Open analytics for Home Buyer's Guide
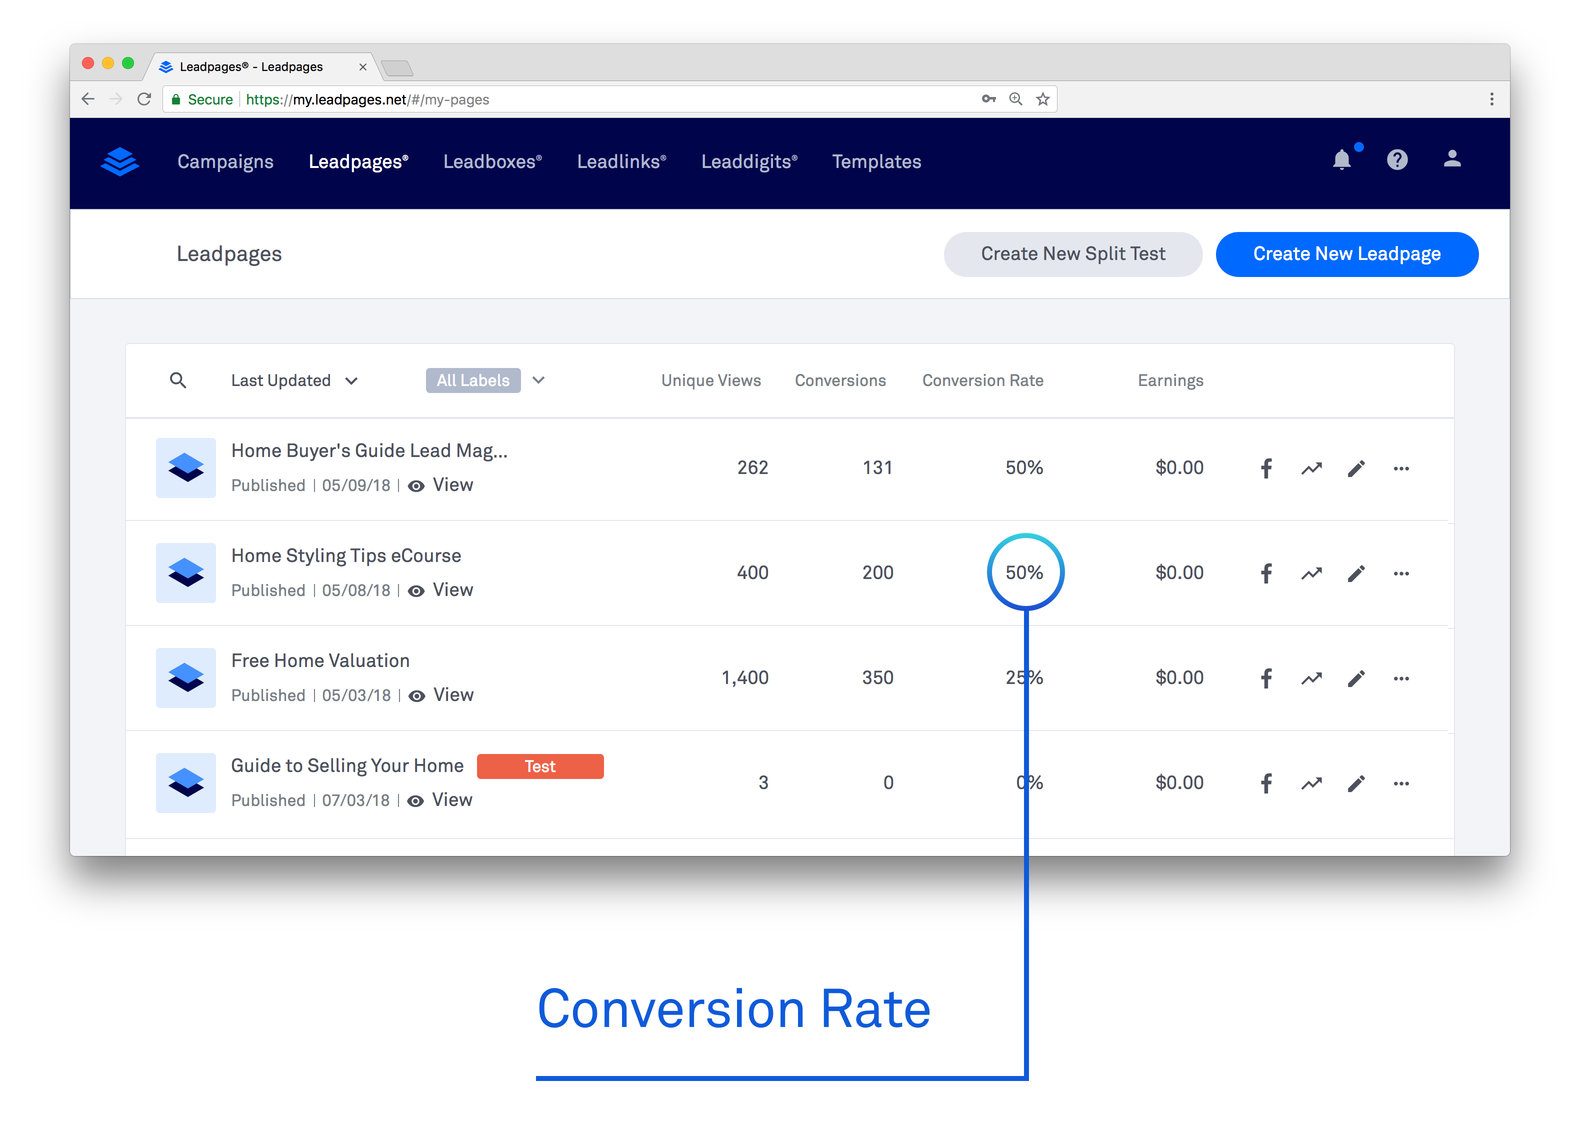Image resolution: width=1580 pixels, height=1145 pixels. pyautogui.click(x=1311, y=468)
